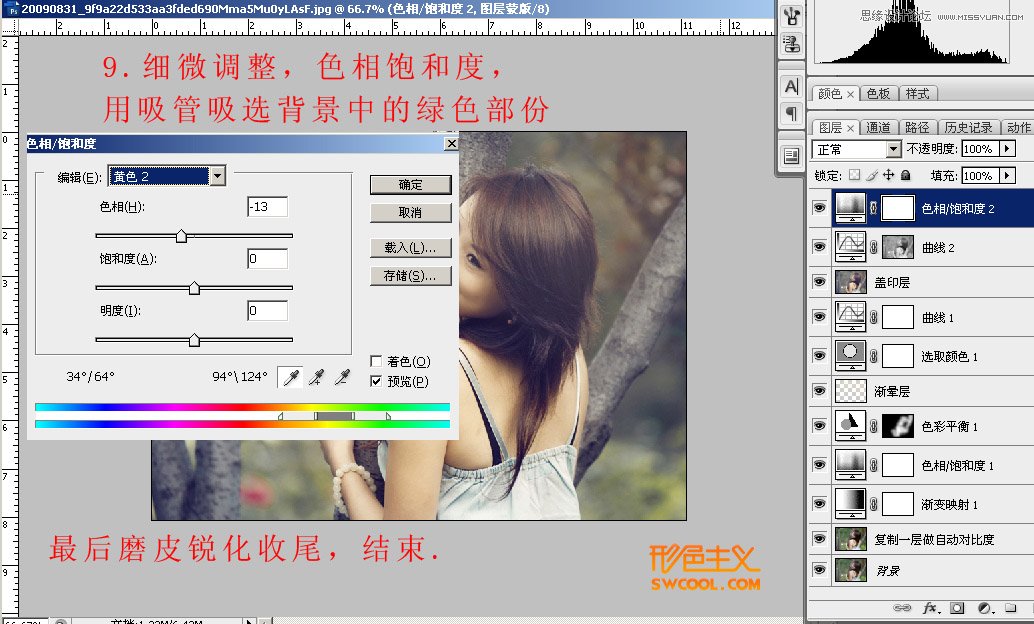Screen dimensions: 1034x624
Task: Select the base eyedropper in the Hue/Saturation dialog
Action: coord(290,378)
